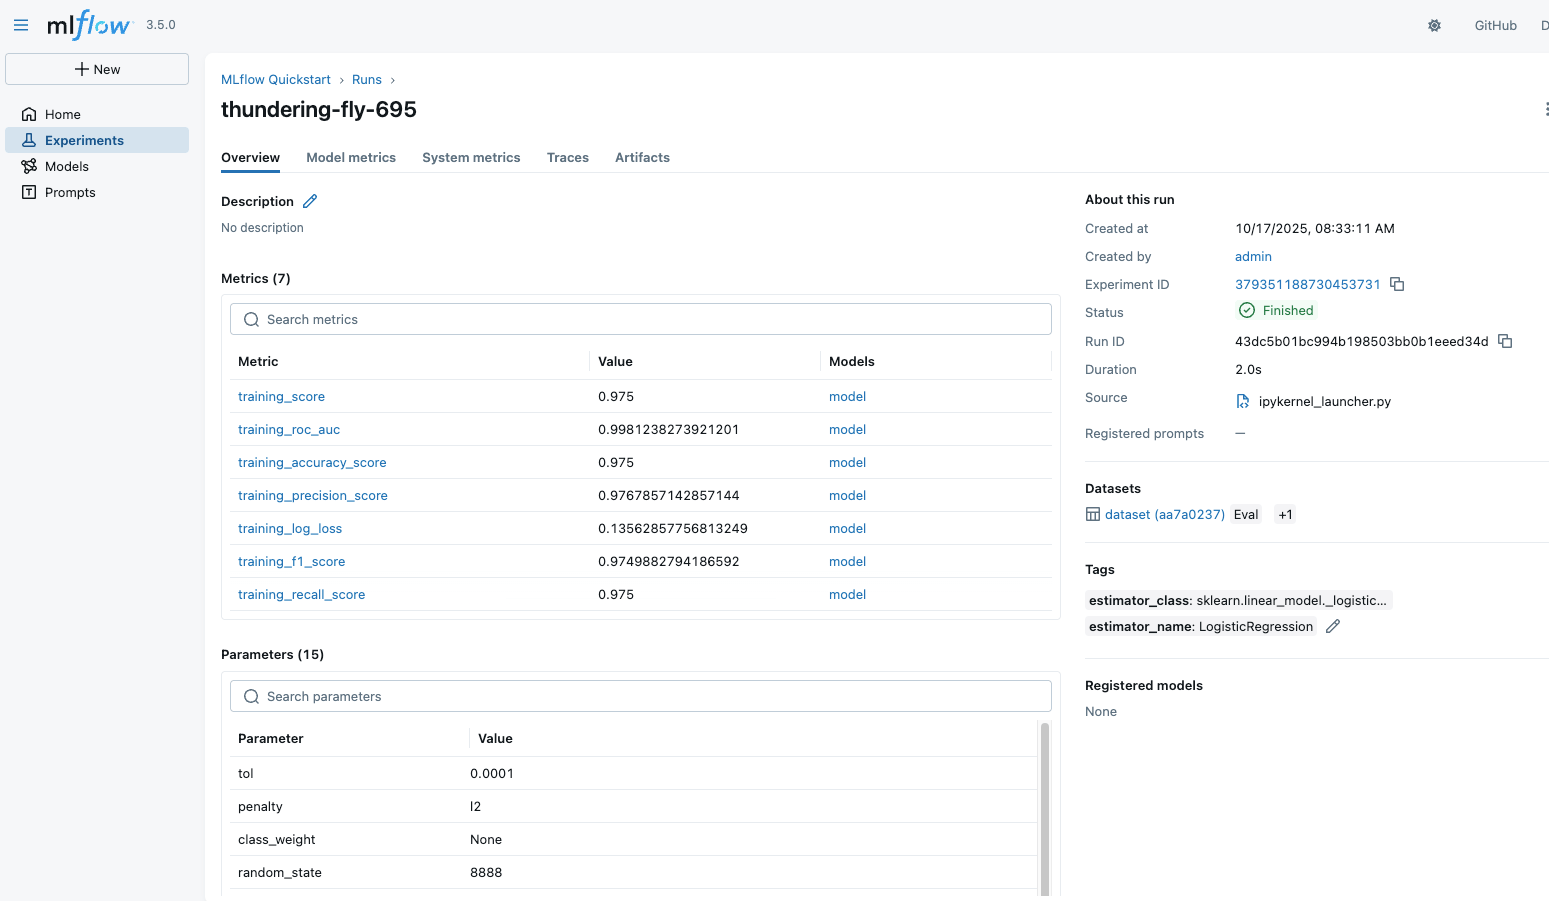The image size is (1549, 901).
Task: Open the Artifacts tab
Action: [642, 157]
